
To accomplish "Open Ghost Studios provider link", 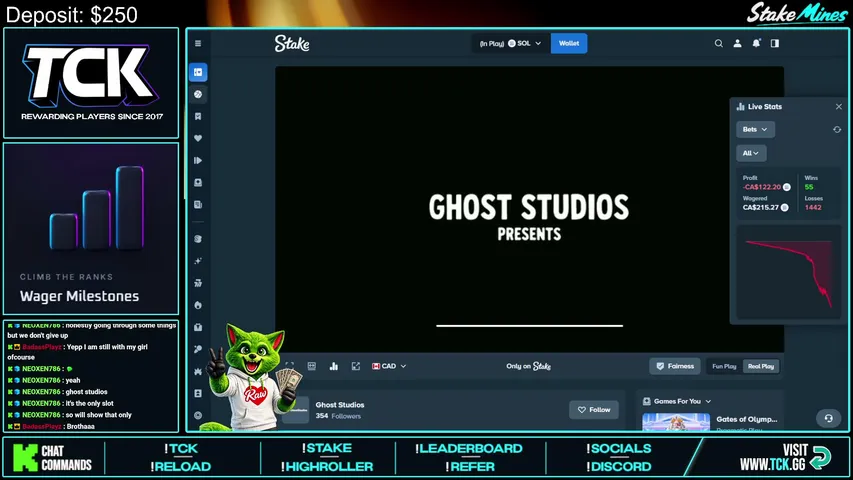I will 339,405.
